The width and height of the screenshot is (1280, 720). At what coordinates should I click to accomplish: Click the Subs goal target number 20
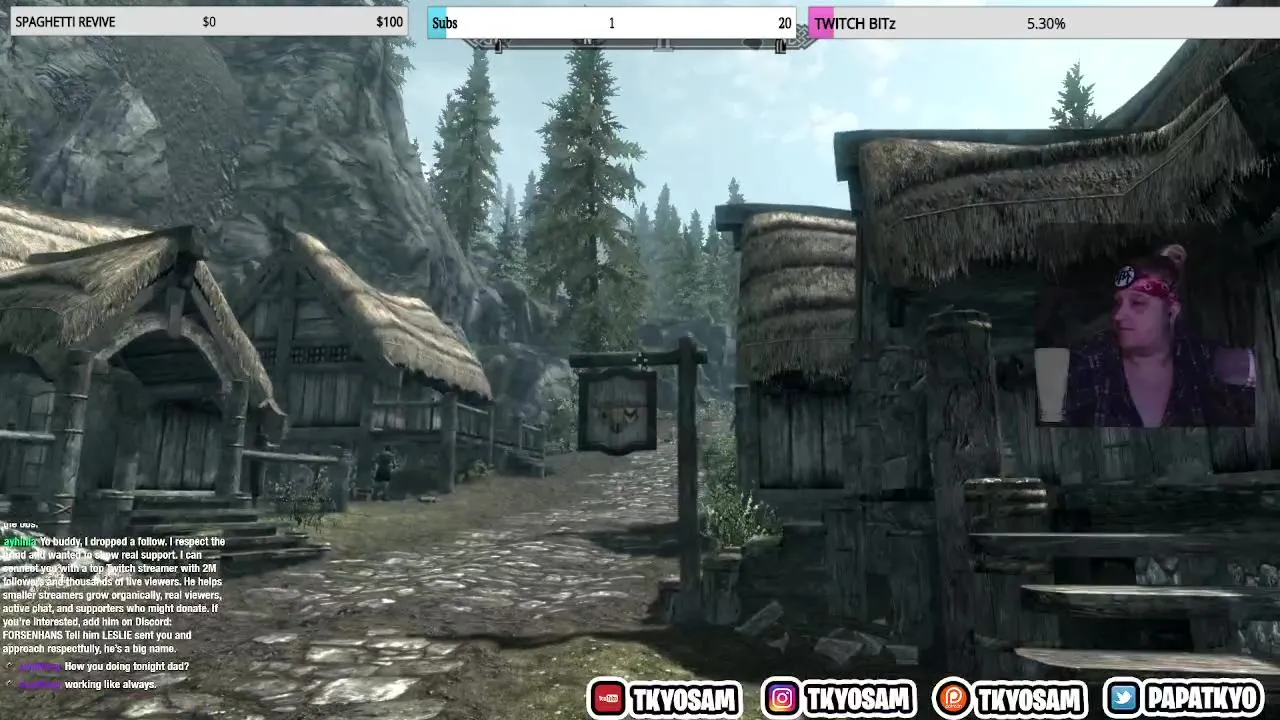784,23
